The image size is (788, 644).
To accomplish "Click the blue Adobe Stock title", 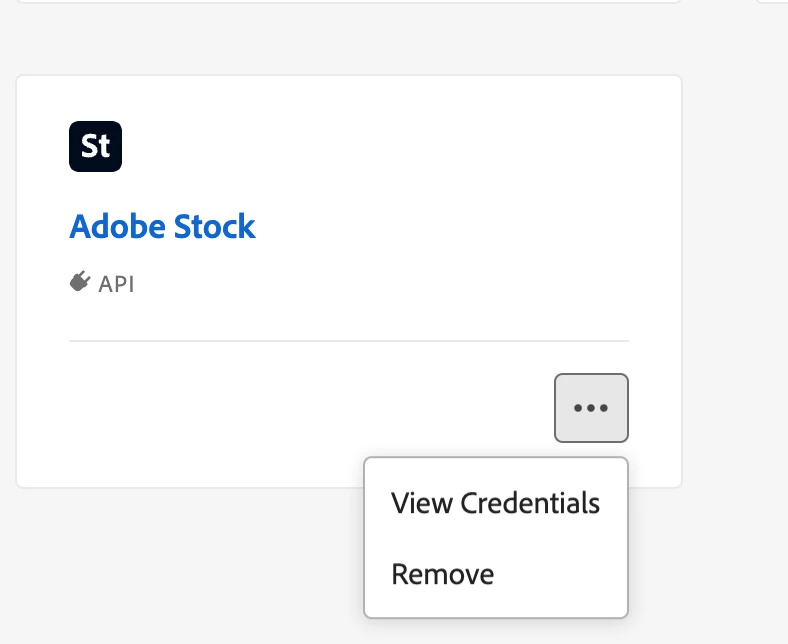I will tap(162, 226).
